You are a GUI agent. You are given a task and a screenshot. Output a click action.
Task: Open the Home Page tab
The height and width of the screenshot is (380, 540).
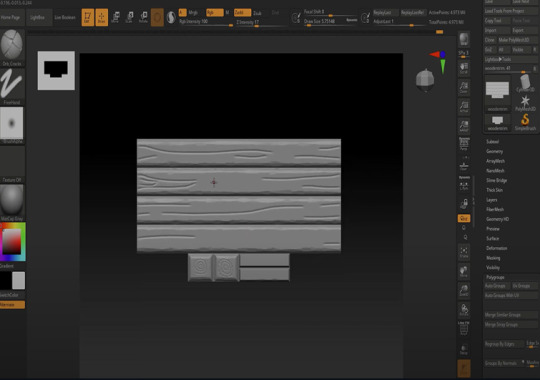11,17
